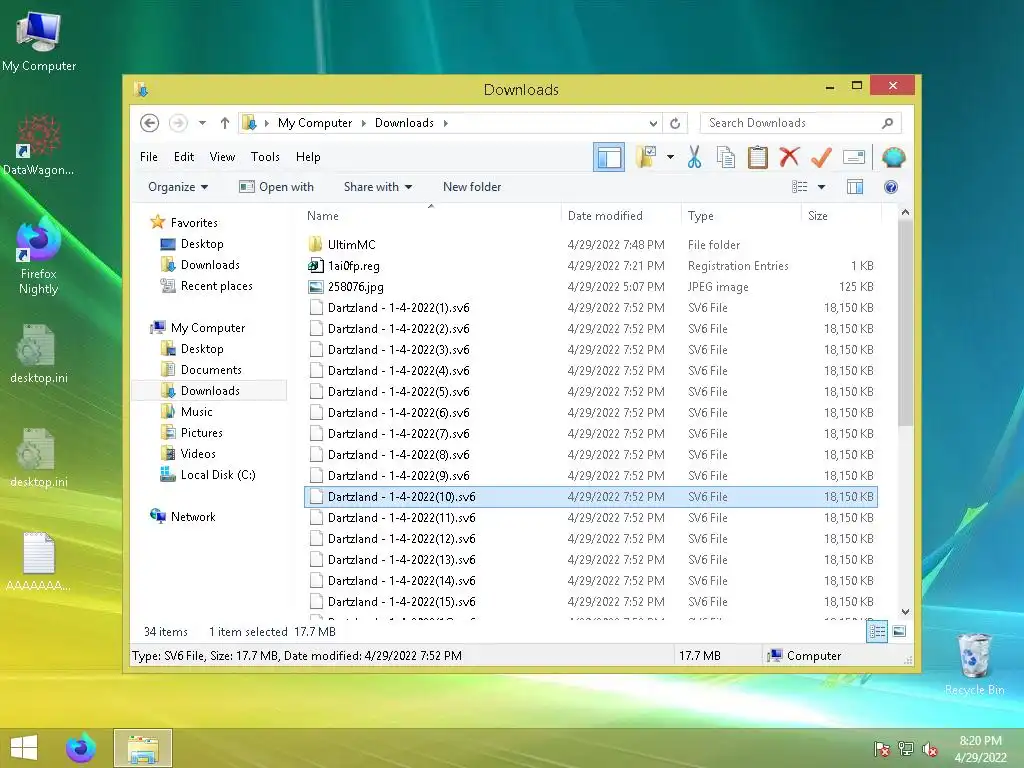The height and width of the screenshot is (768, 1024).
Task: Select Recent places in Favorites
Action: (216, 285)
